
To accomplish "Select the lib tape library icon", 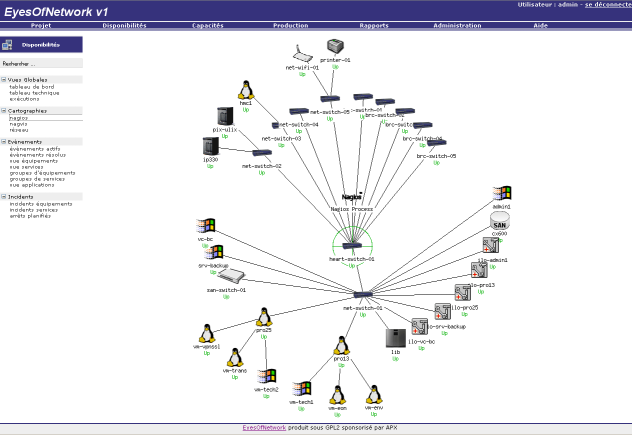I will [x=396, y=338].
